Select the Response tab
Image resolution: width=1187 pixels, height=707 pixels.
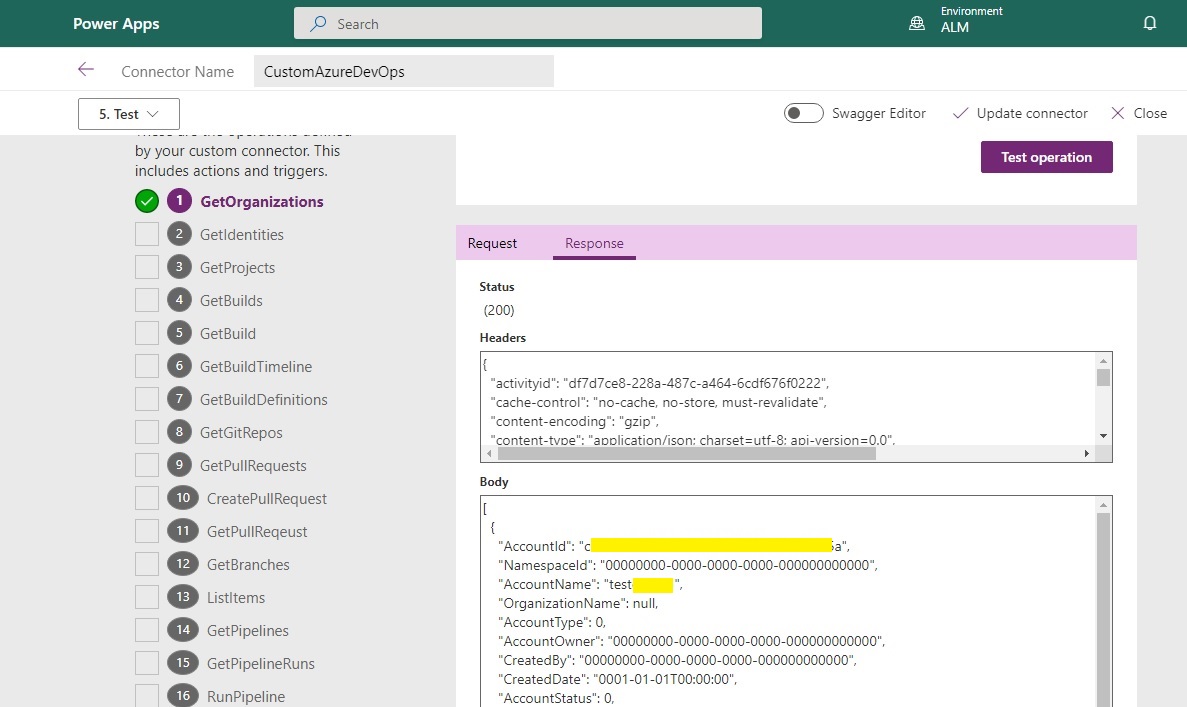point(594,242)
